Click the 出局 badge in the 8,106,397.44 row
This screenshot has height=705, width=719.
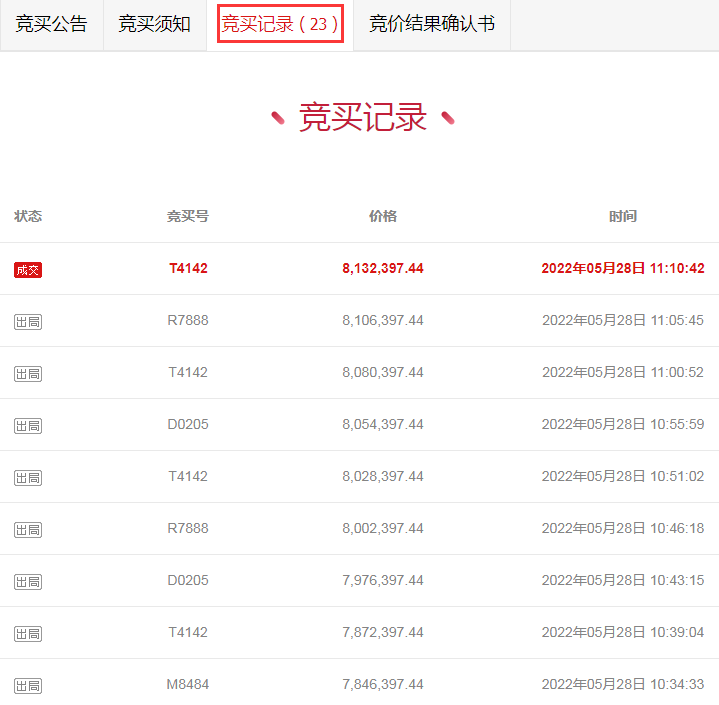click(28, 322)
